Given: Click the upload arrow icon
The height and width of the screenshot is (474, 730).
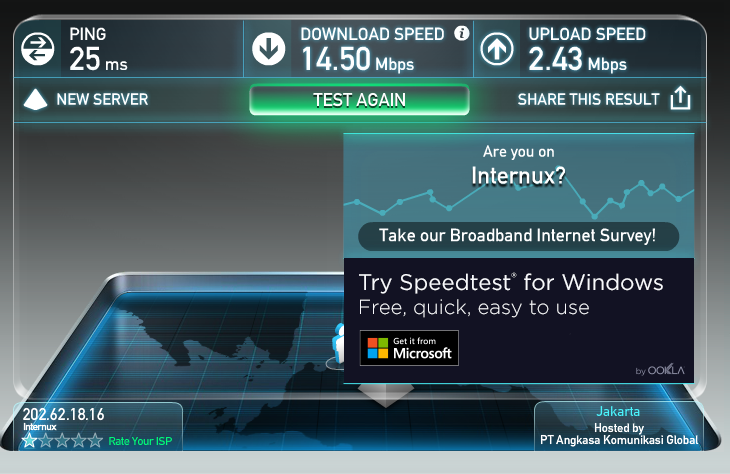Looking at the screenshot, I should click(x=497, y=49).
